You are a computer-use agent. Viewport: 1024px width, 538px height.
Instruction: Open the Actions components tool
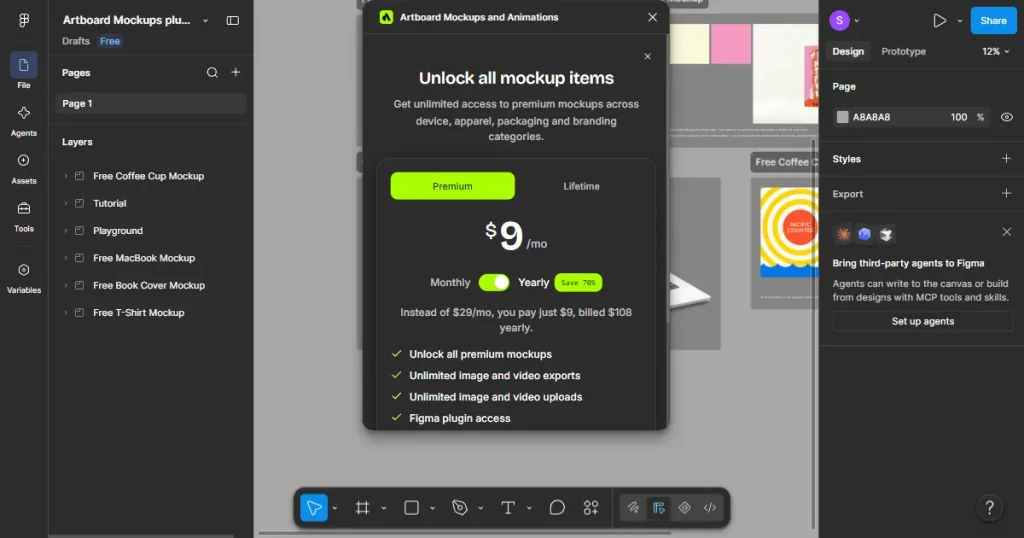tap(591, 507)
